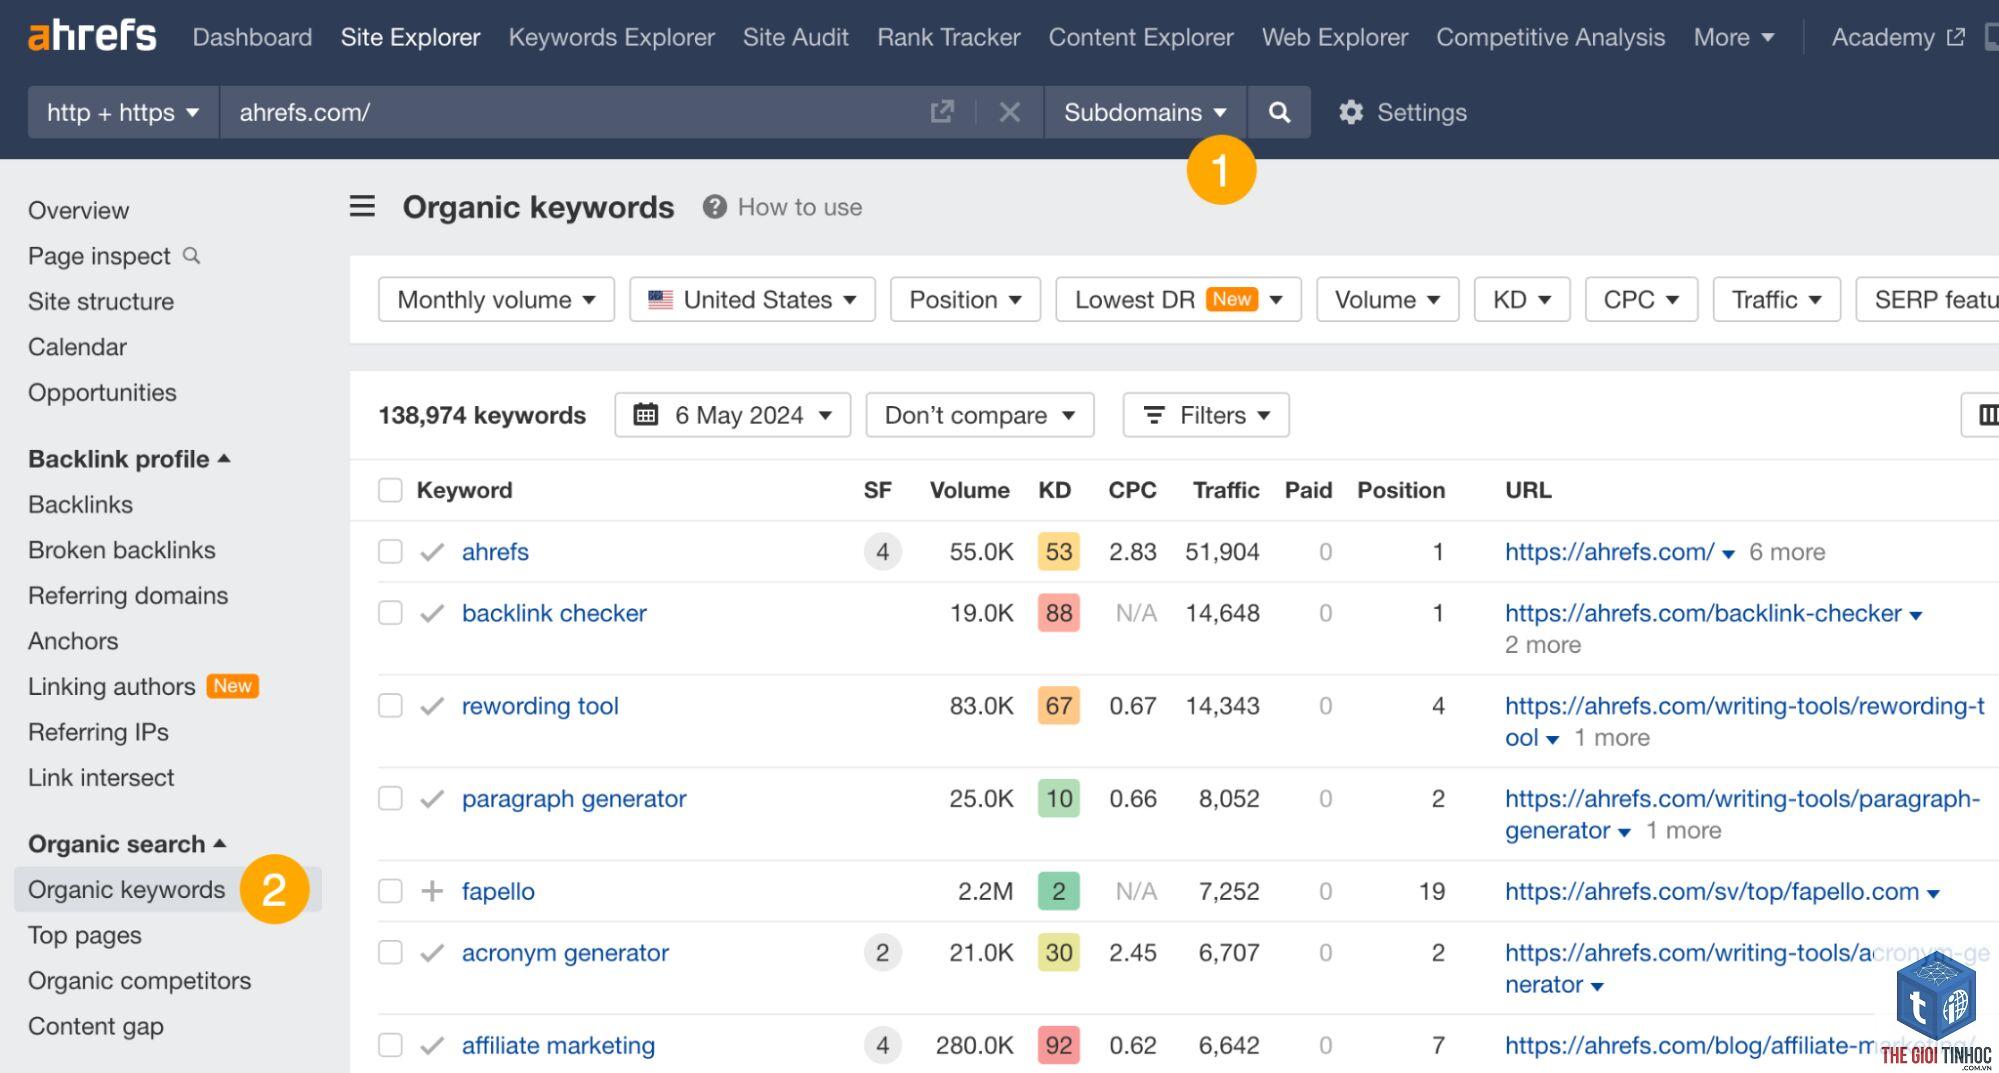Click the ahrefs.com/ URL input field
The height and width of the screenshot is (1073, 1999).
570,112
